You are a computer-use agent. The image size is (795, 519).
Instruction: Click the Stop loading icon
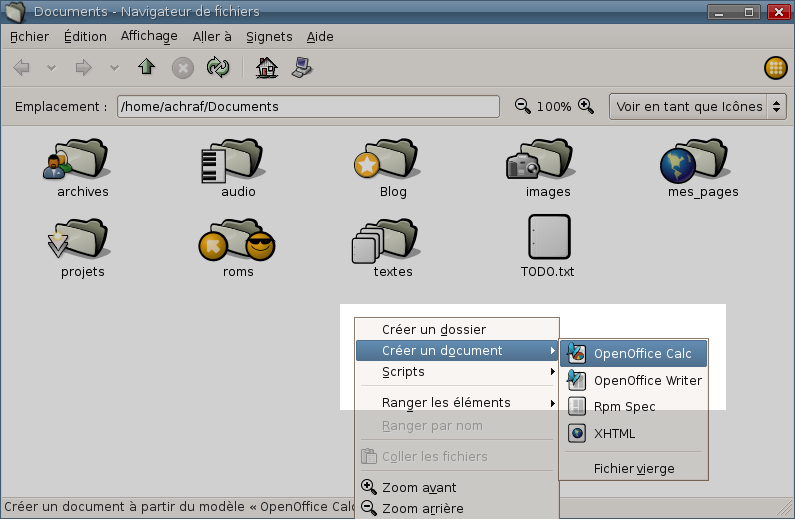tap(183, 68)
